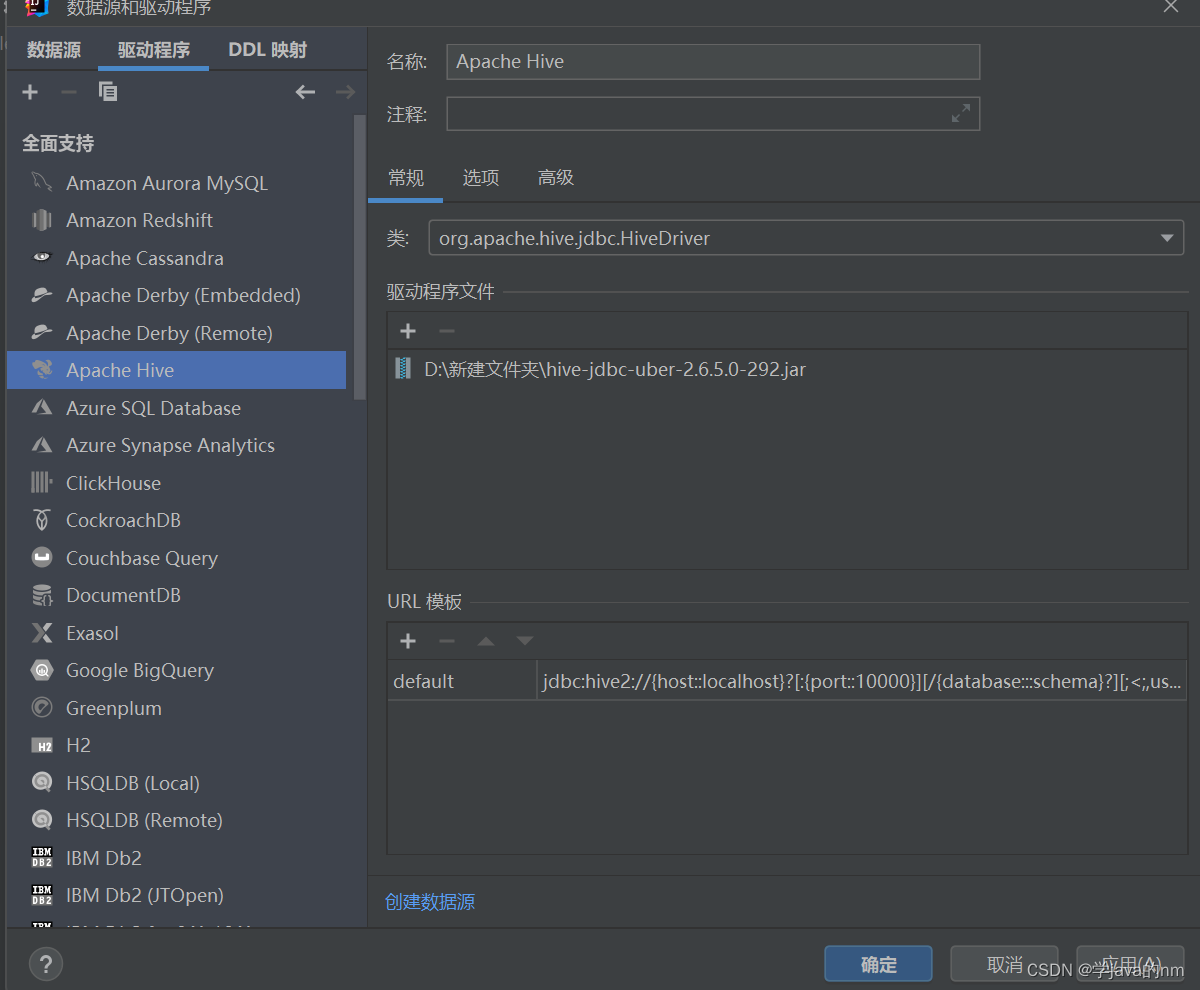
Task: Close the 数据源和驱动程序 dialog
Action: pyautogui.click(x=1170, y=7)
